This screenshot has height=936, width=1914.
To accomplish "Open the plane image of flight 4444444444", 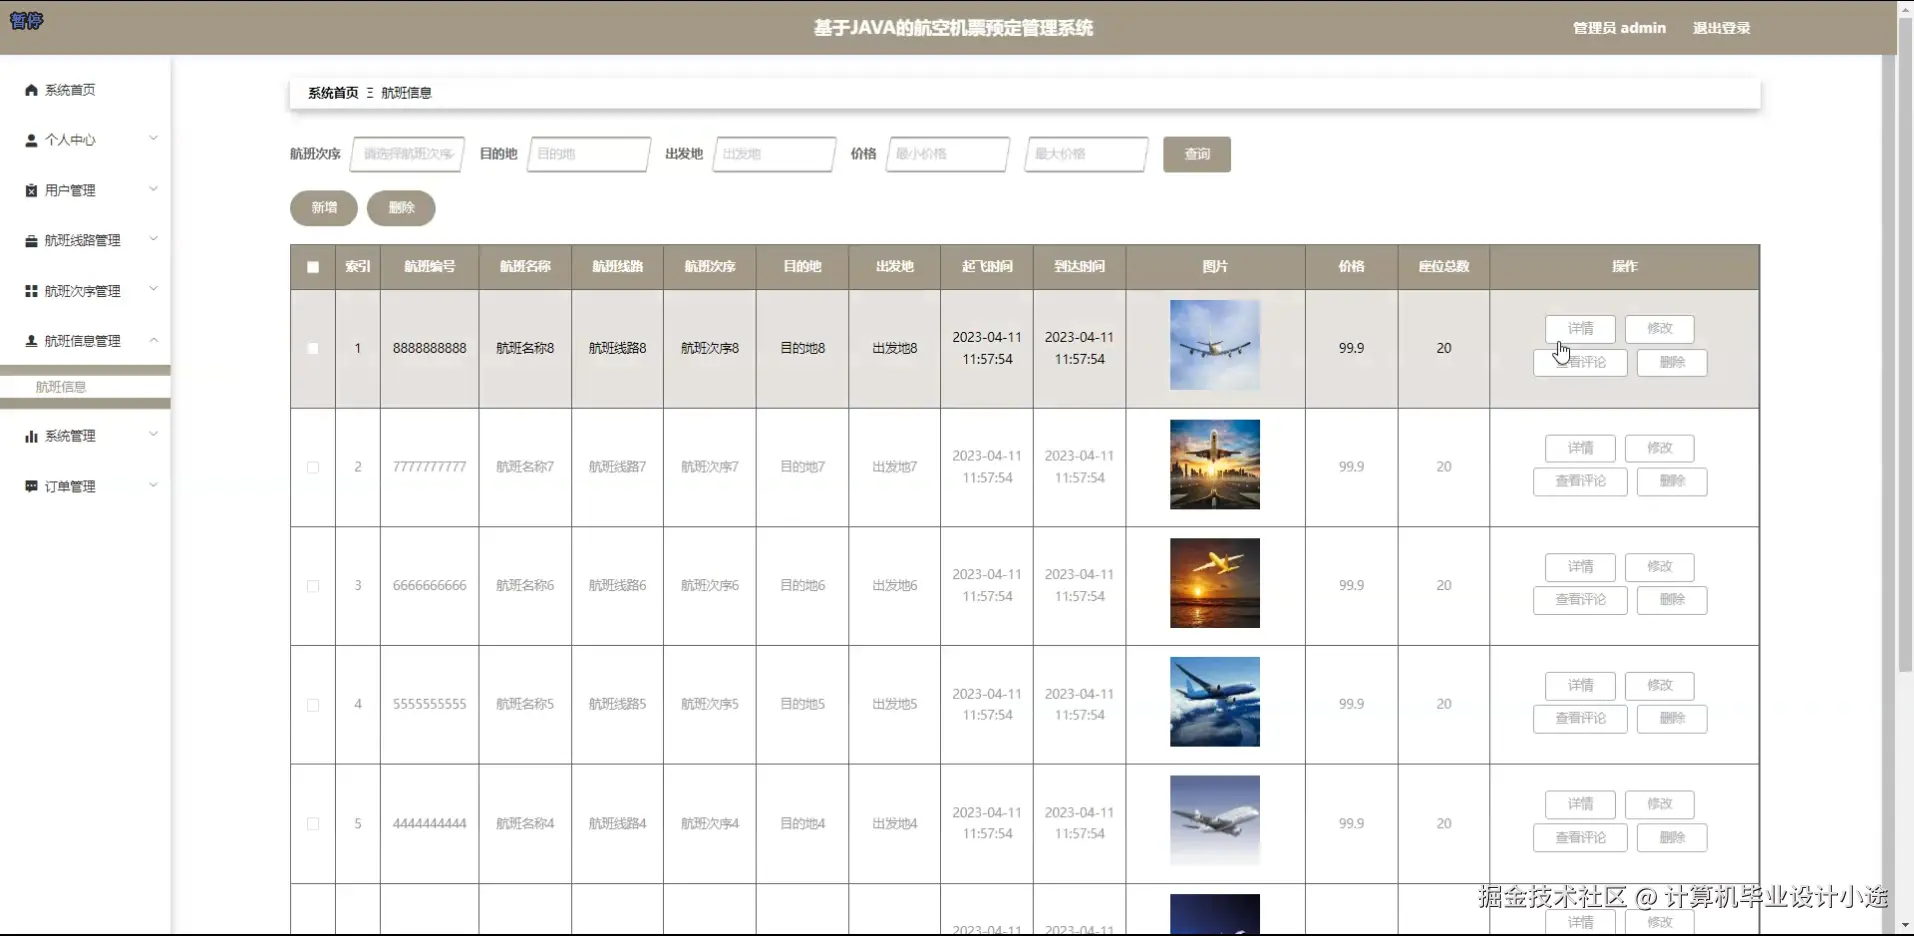I will [1215, 821].
